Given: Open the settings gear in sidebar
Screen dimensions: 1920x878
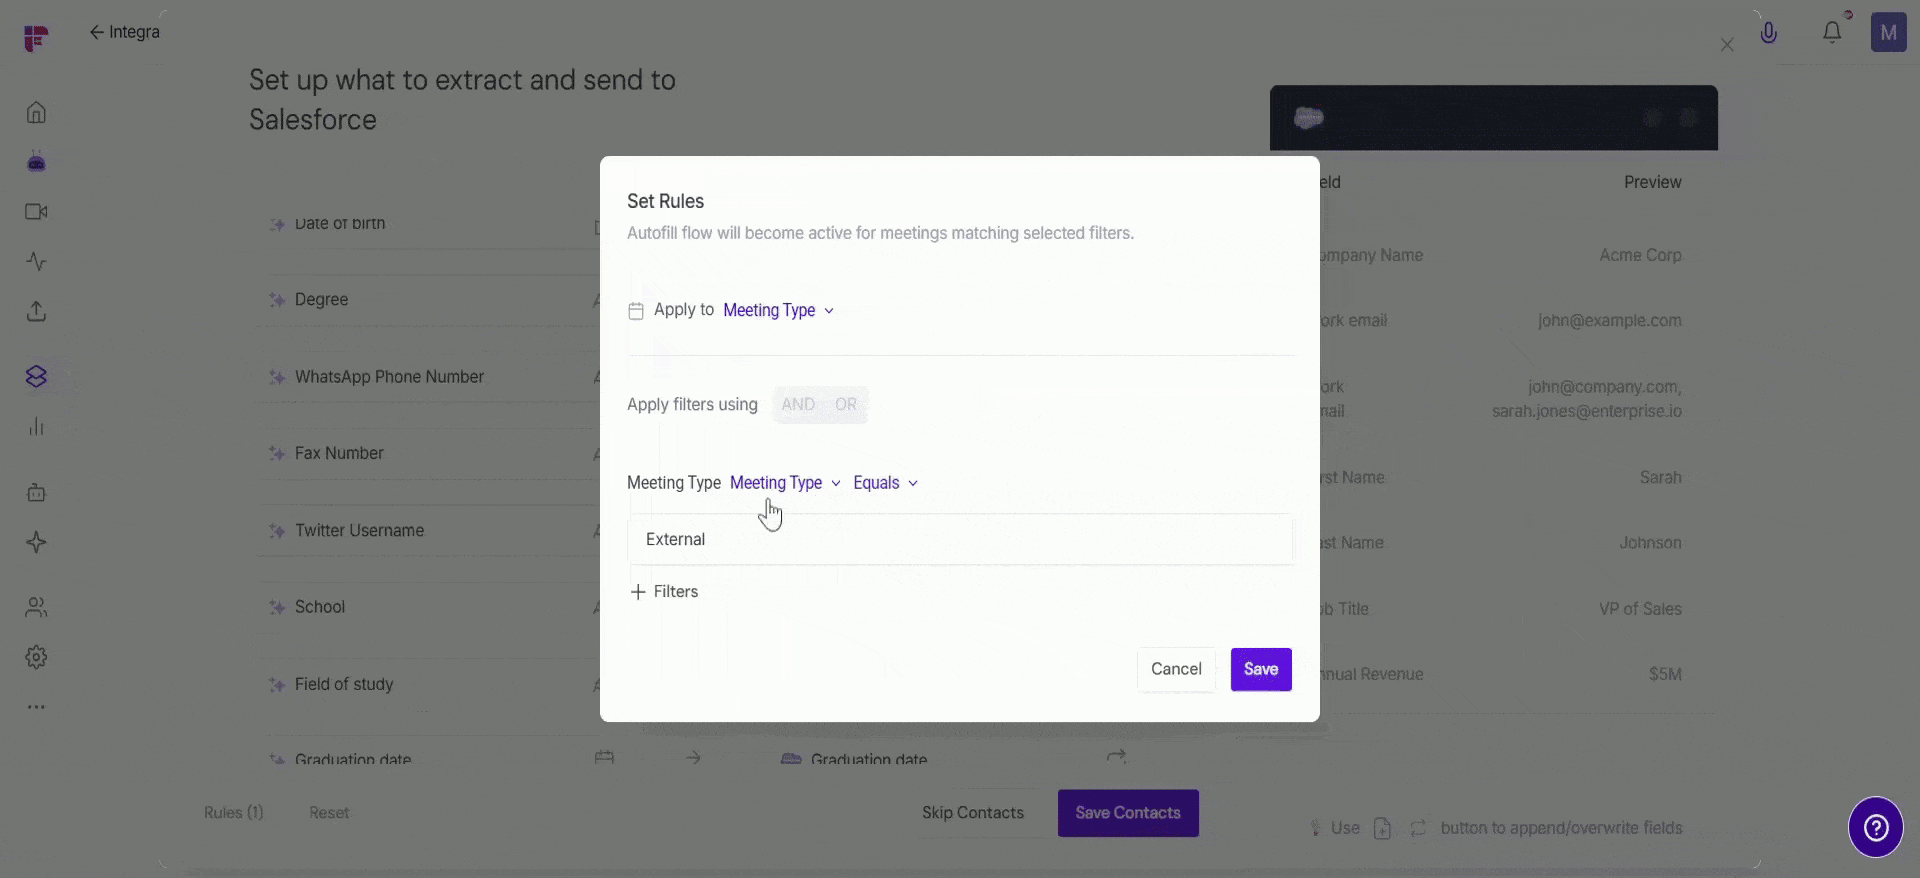Looking at the screenshot, I should [x=36, y=657].
